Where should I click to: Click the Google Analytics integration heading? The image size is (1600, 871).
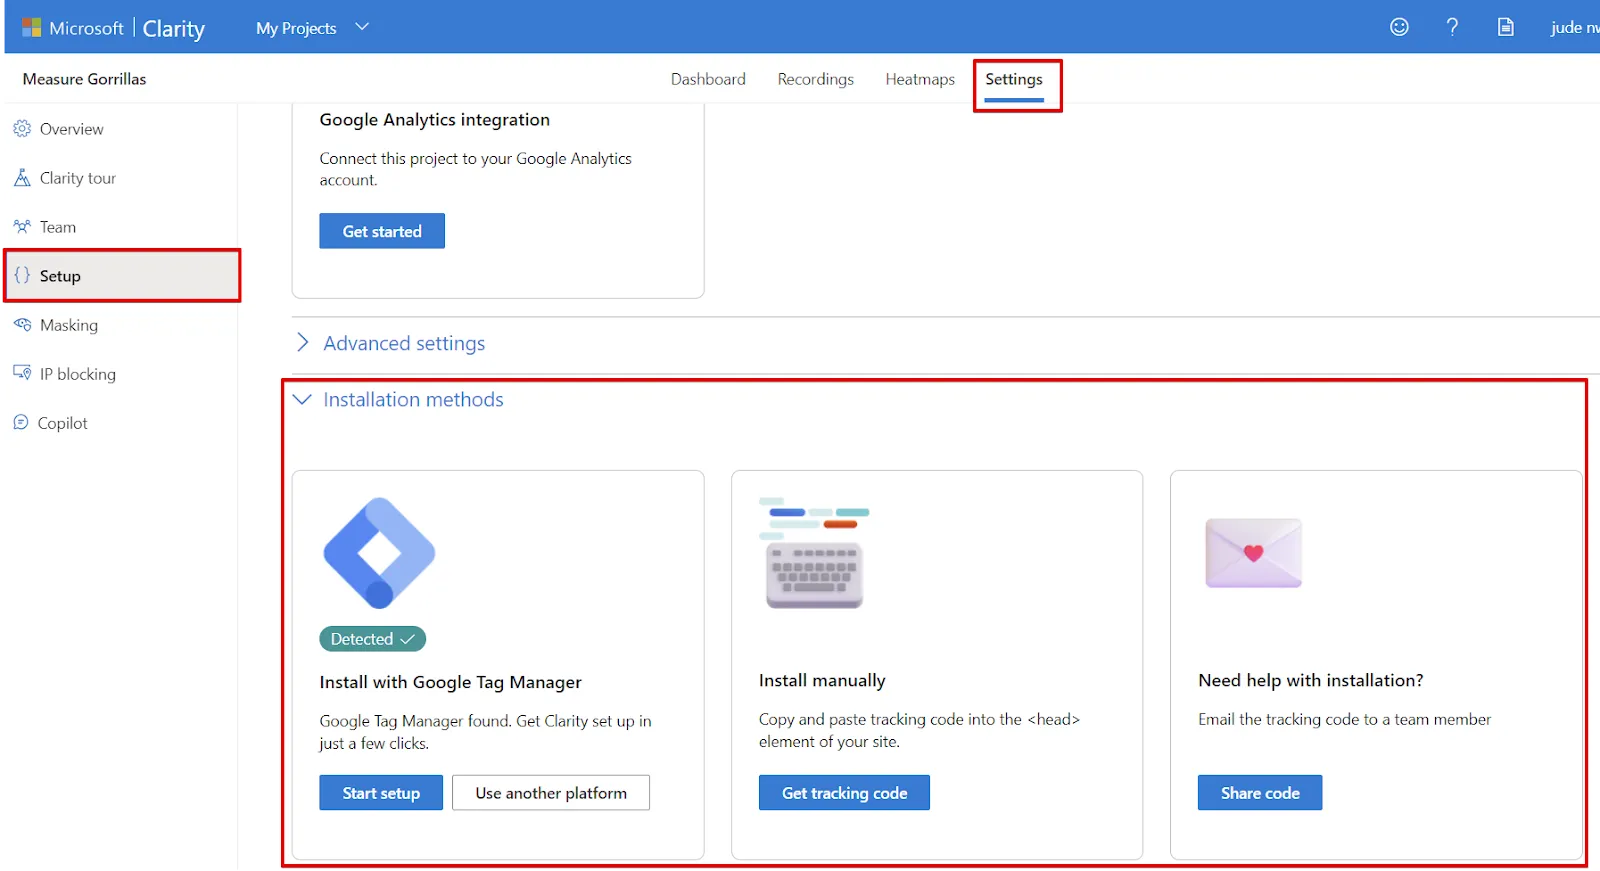coord(435,120)
